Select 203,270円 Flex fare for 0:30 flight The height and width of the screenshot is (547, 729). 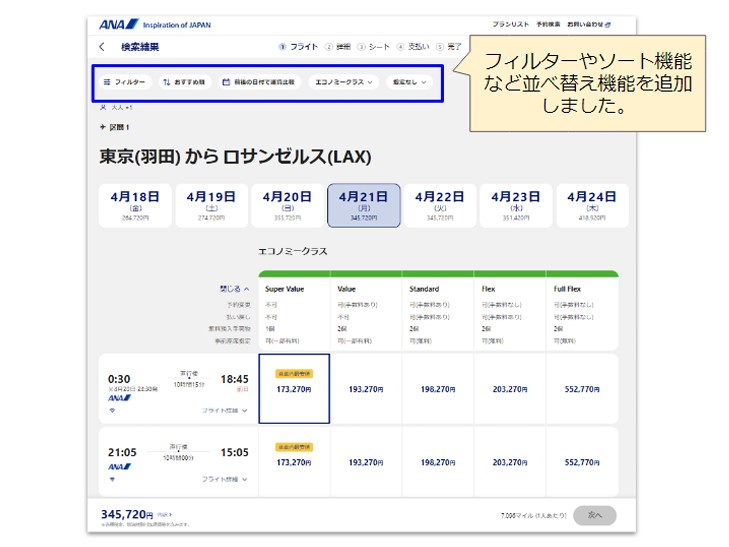coord(510,389)
